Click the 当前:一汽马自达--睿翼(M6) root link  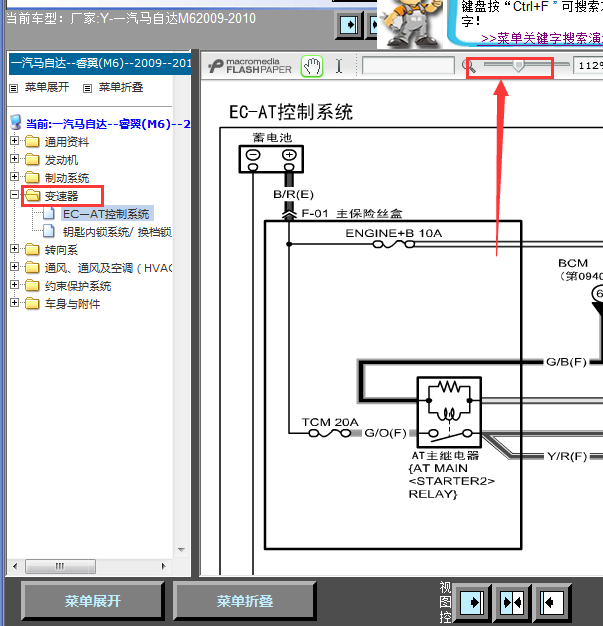(108, 124)
